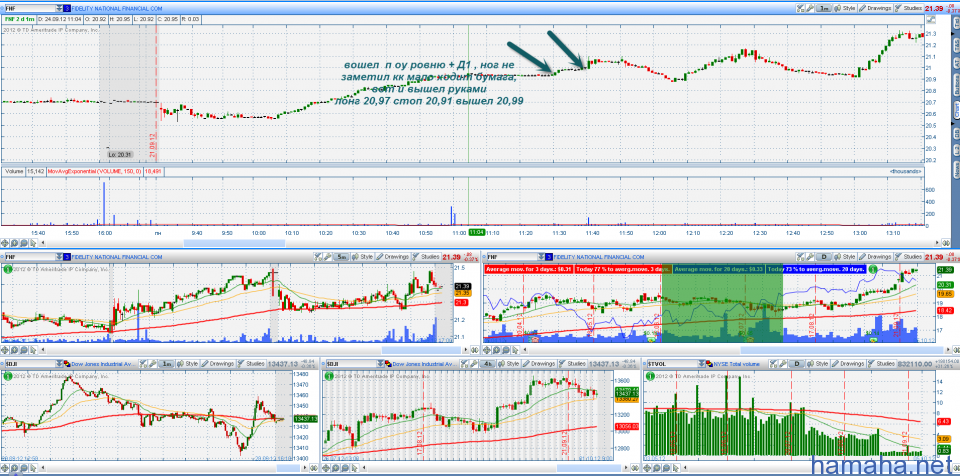Viewport: 960px width, 476px height.
Task: Open FNF symbol dropdown on top chart
Action: click(x=59, y=8)
